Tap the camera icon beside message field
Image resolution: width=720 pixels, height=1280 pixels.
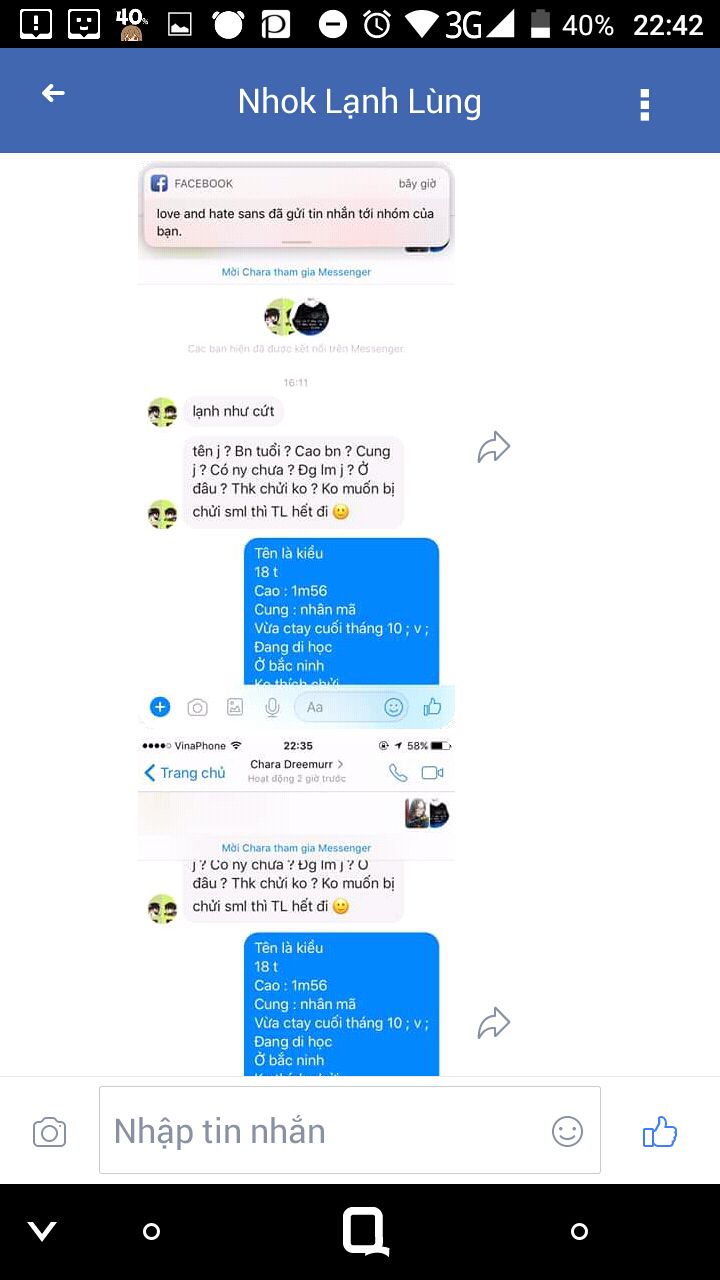[x=49, y=1132]
